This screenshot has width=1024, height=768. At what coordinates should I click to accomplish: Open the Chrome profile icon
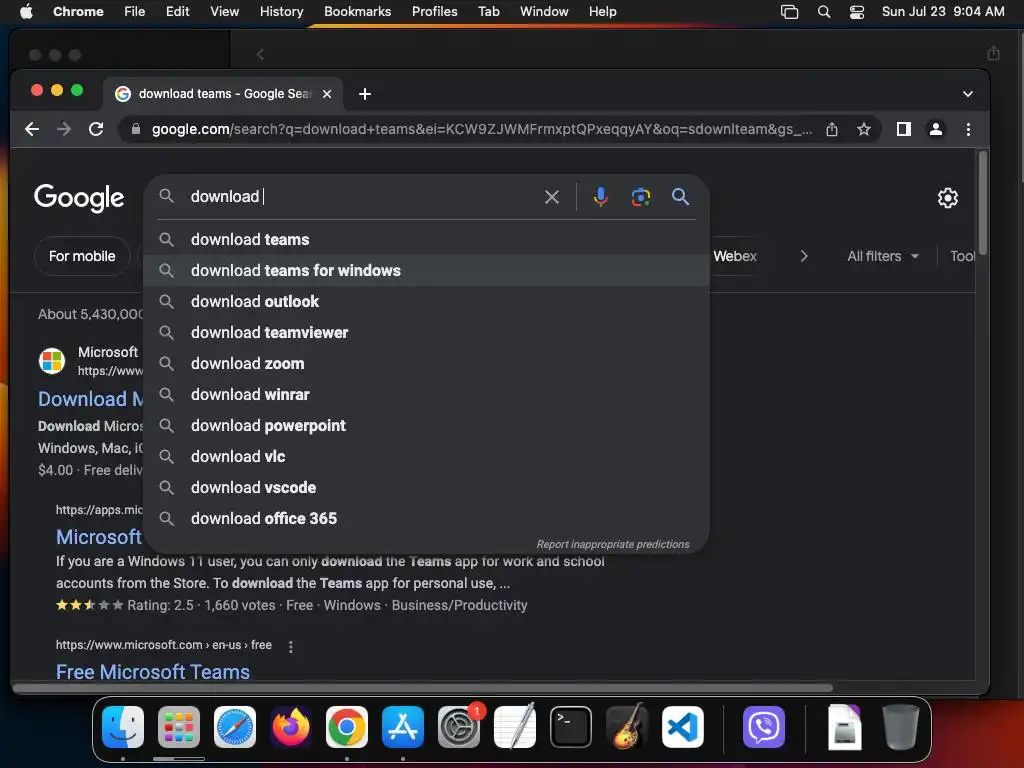(x=935, y=129)
